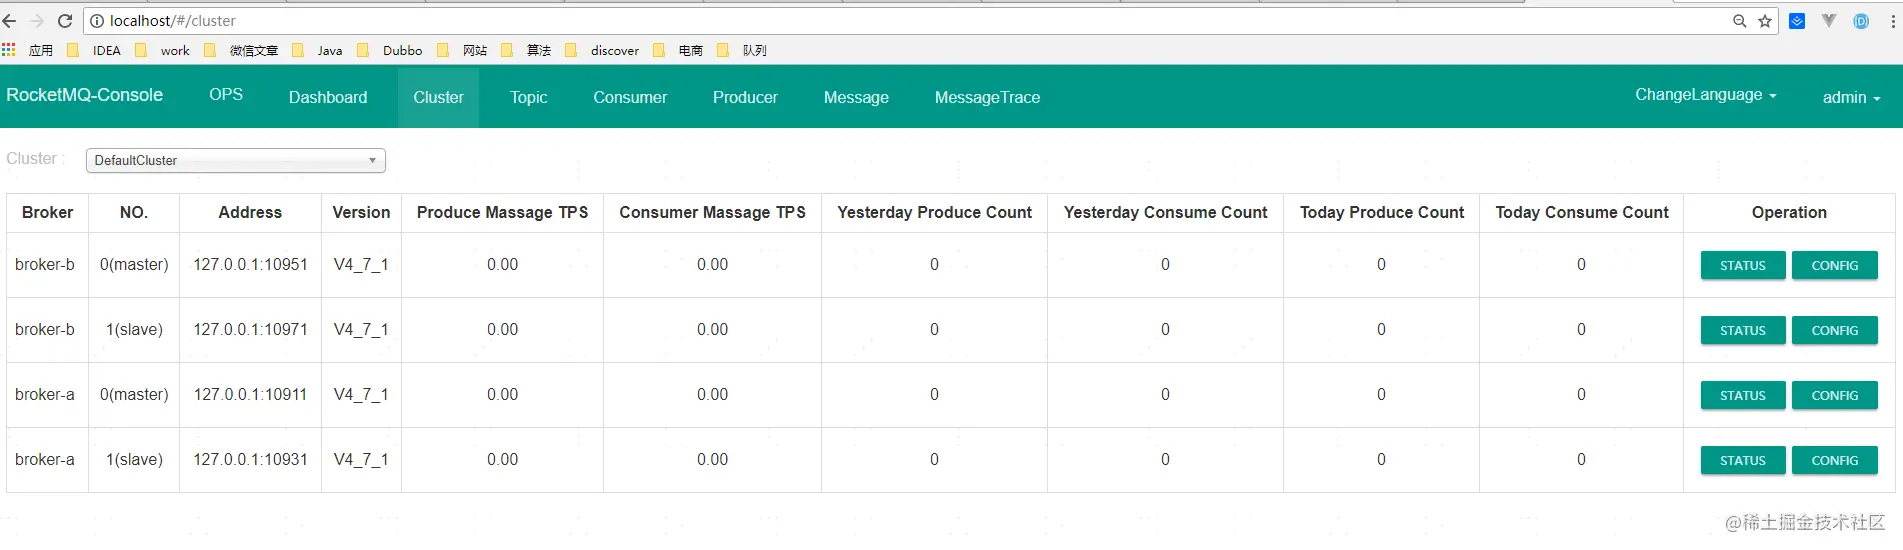
Task: Open the Dubbo bookmark folder
Action: (x=390, y=50)
